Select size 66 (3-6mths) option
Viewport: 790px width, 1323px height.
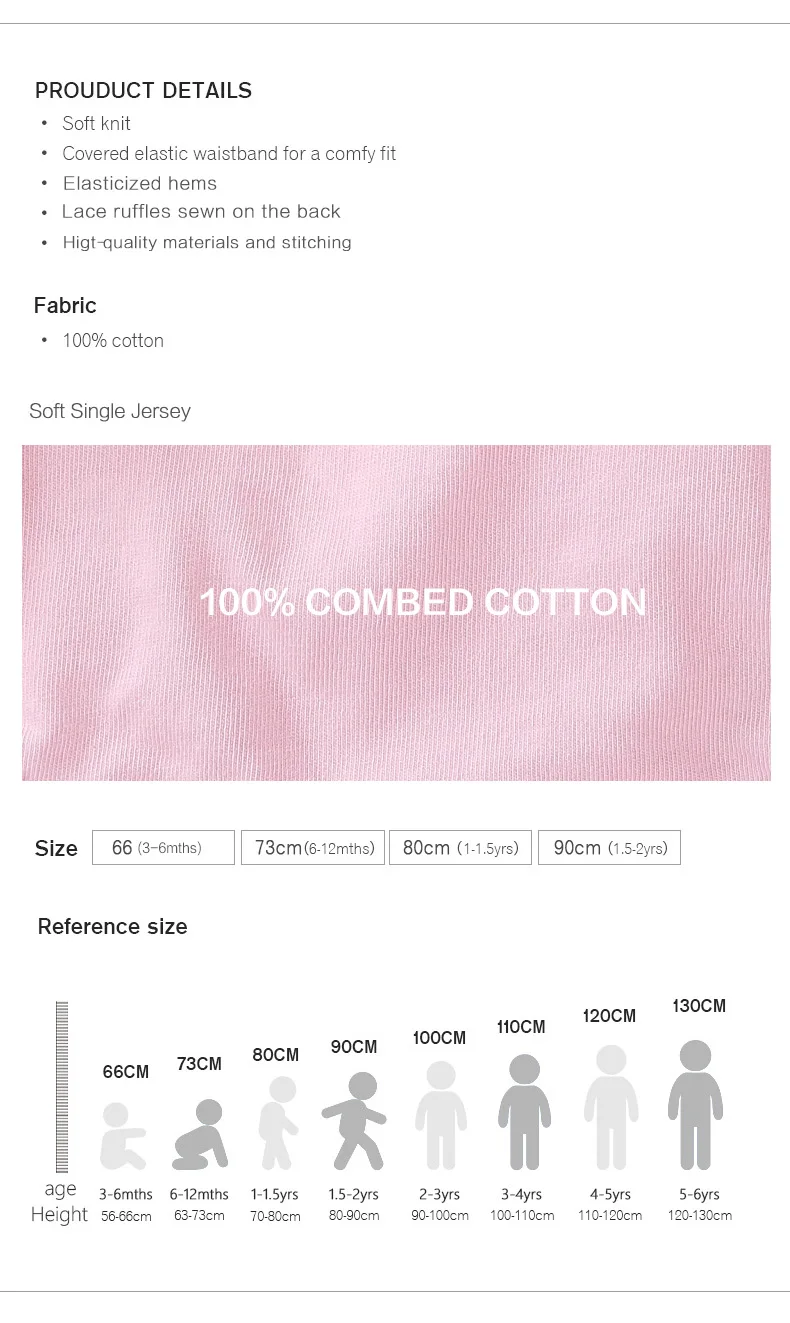163,848
